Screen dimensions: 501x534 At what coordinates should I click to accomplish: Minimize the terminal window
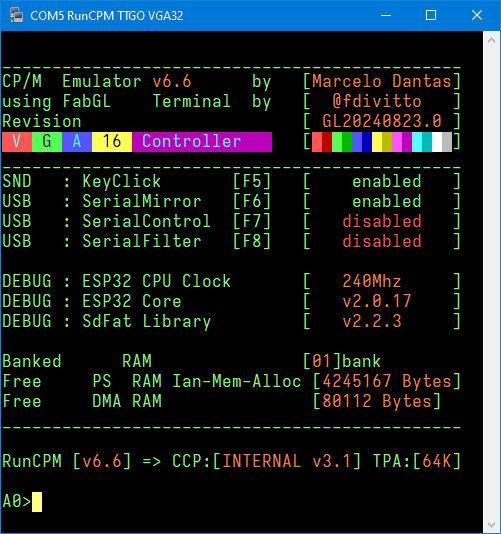(386, 15)
